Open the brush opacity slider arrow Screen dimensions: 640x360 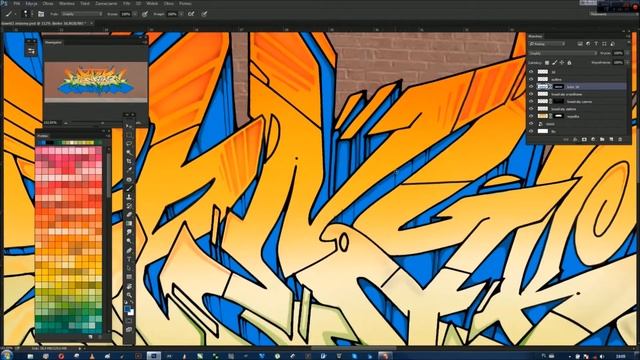tap(135, 14)
